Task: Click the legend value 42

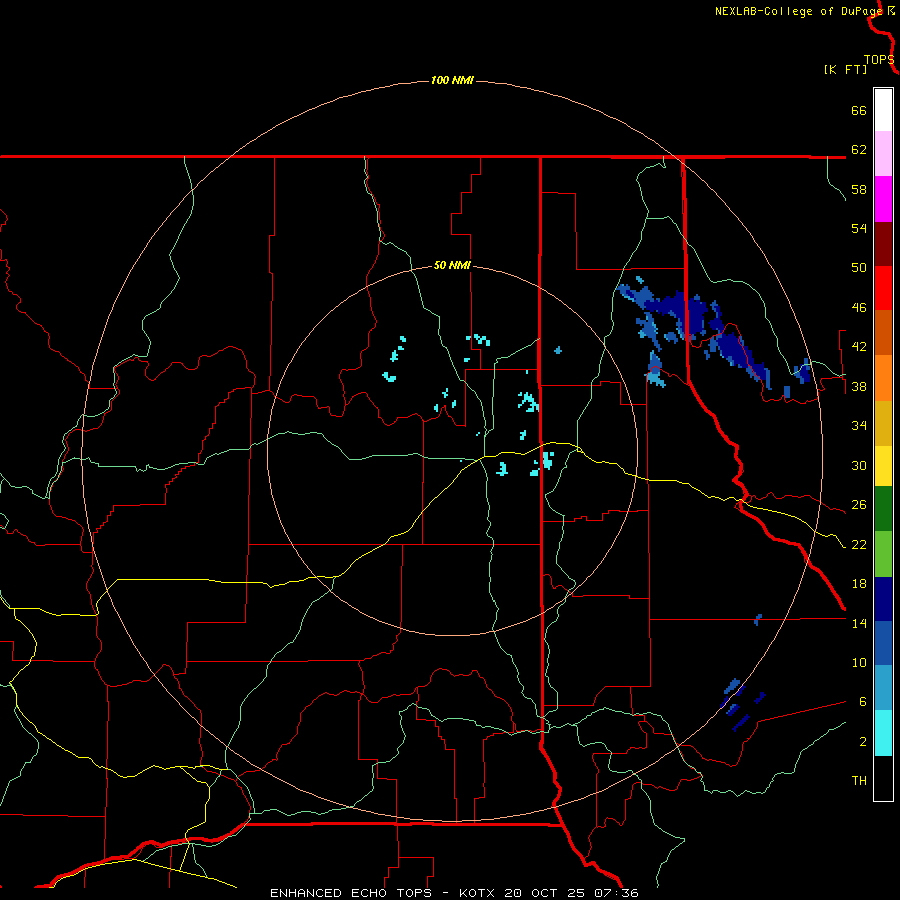Action: tap(859, 346)
